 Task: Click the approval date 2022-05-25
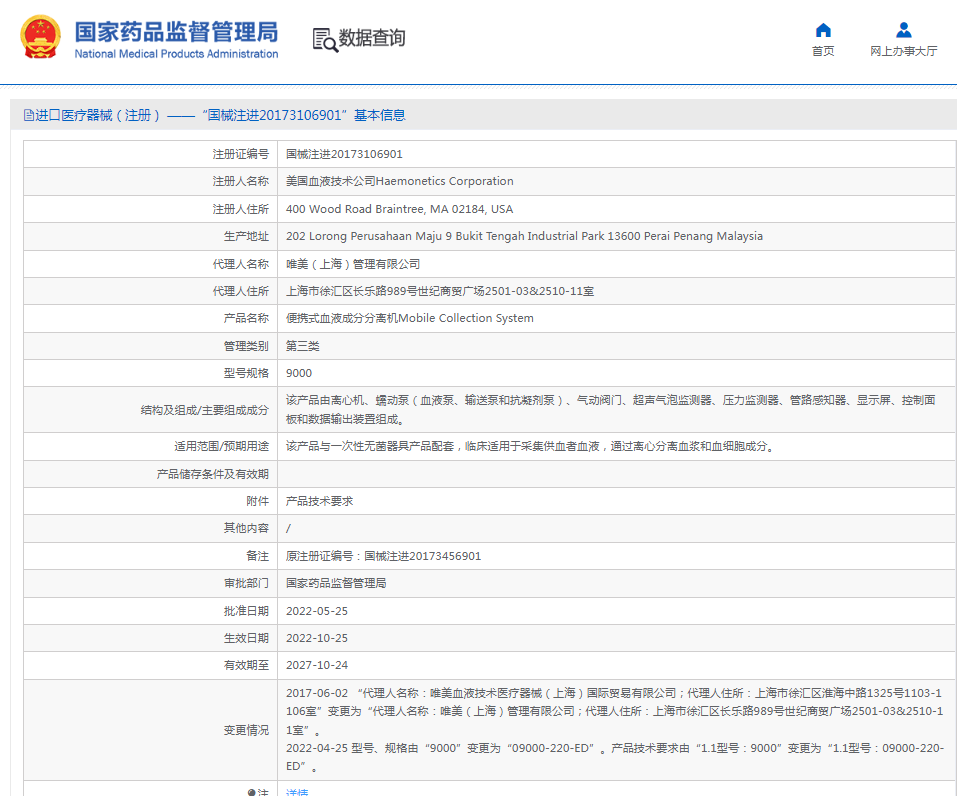click(x=317, y=611)
